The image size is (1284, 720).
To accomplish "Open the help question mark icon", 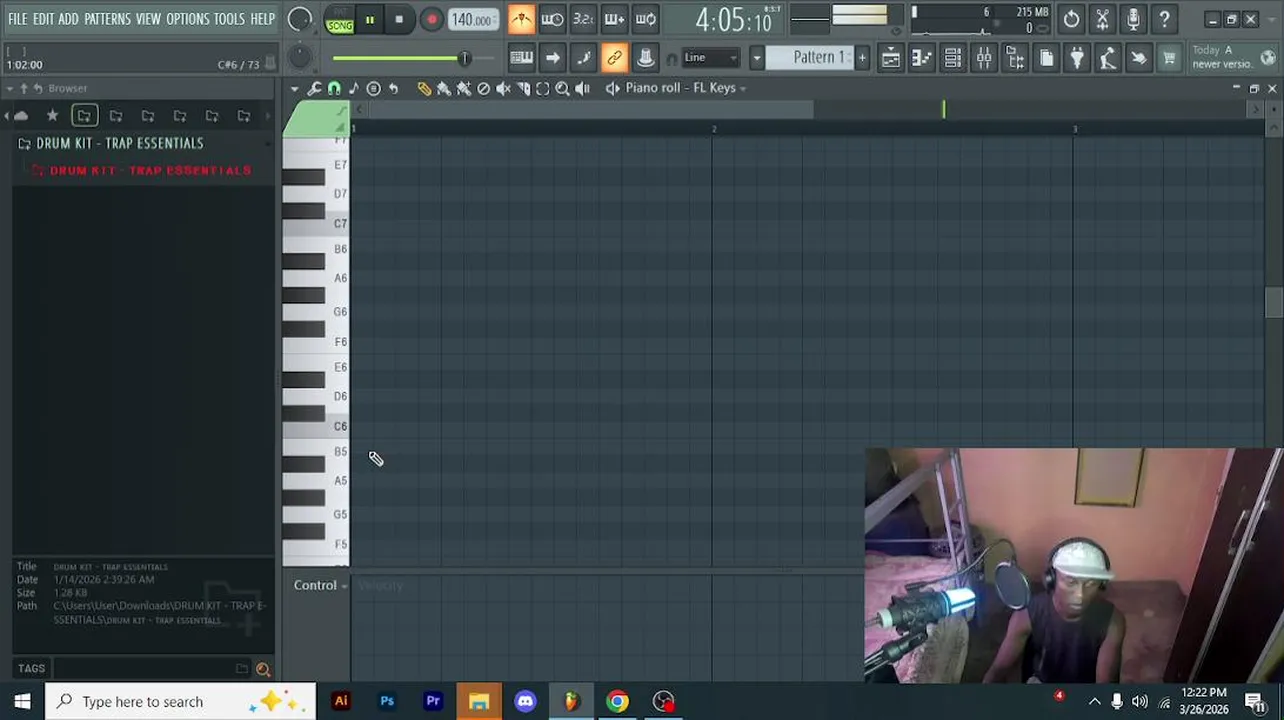I will pos(1164,19).
